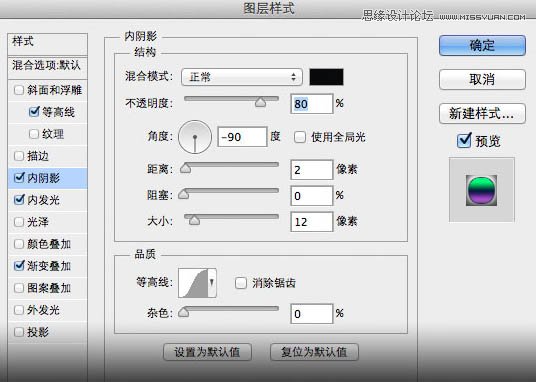Select the 内发光 style row
The image size is (536, 382).
click(x=48, y=200)
